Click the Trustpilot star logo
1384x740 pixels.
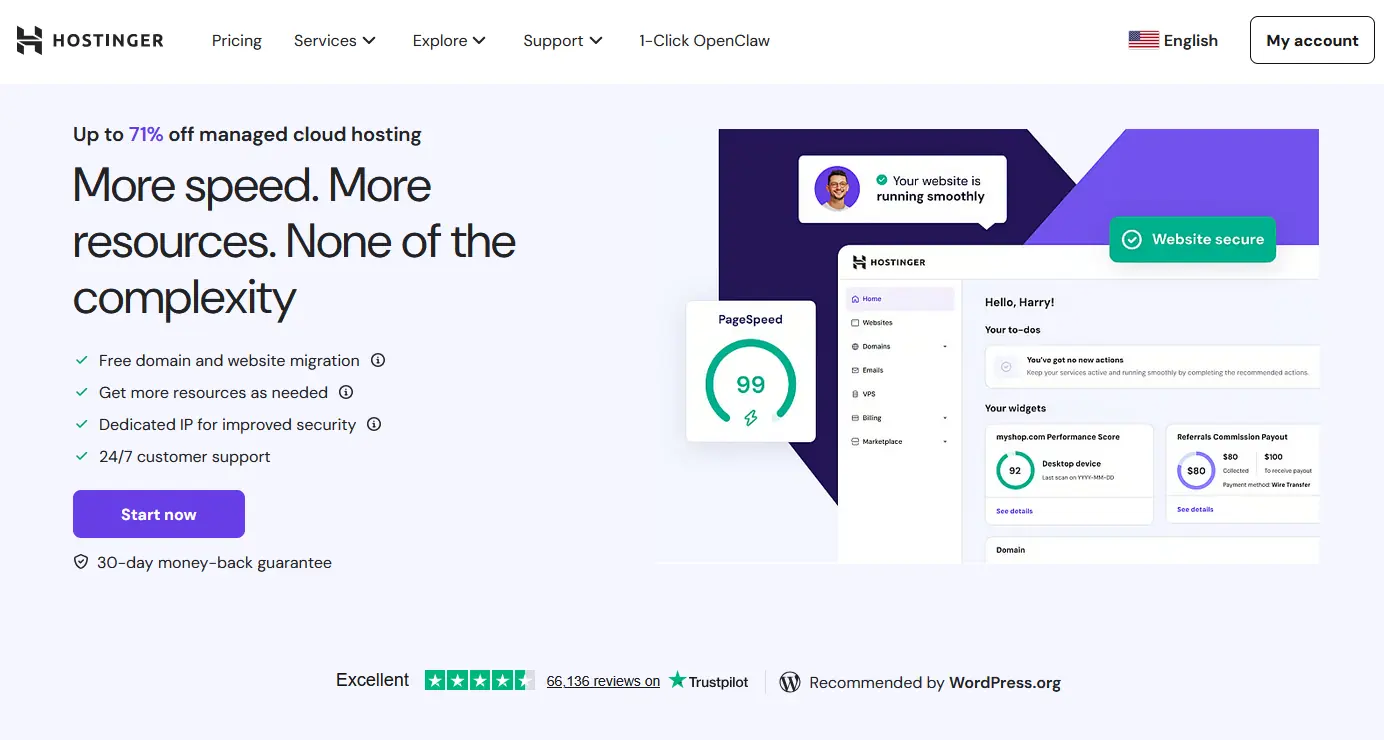point(678,680)
